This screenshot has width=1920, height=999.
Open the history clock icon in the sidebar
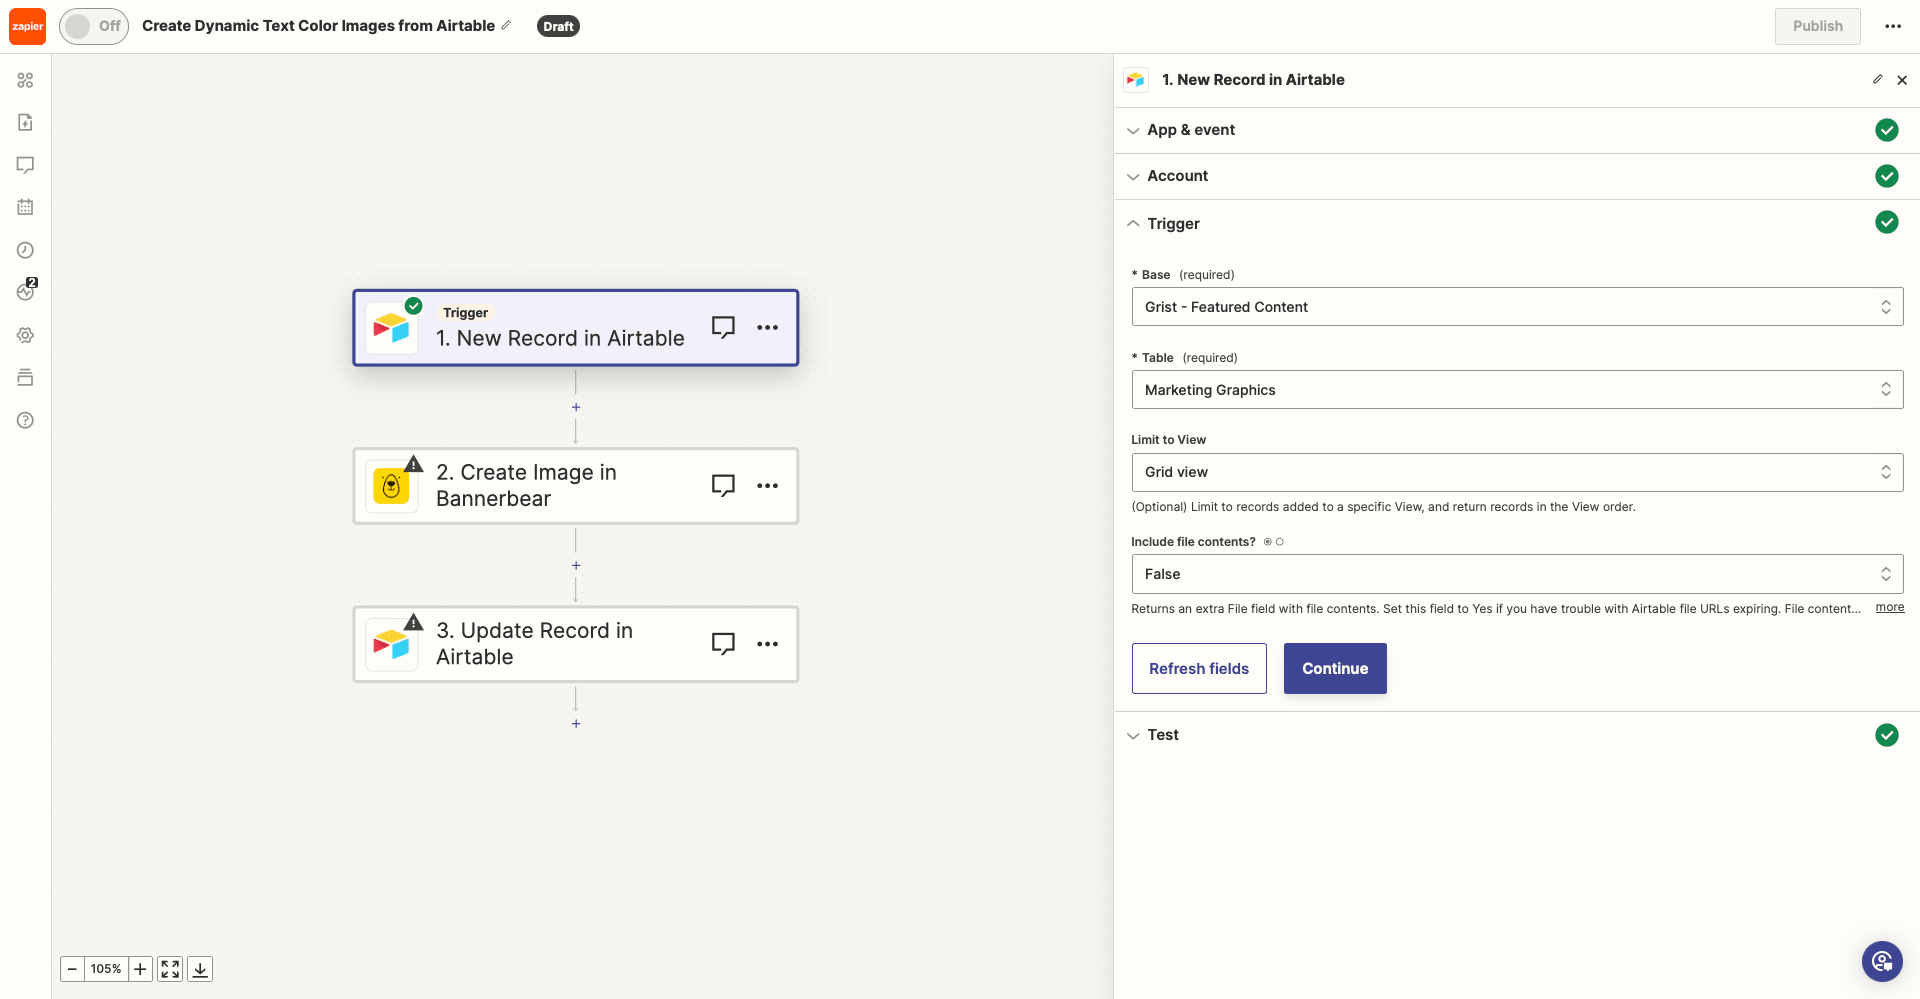pyautogui.click(x=25, y=250)
